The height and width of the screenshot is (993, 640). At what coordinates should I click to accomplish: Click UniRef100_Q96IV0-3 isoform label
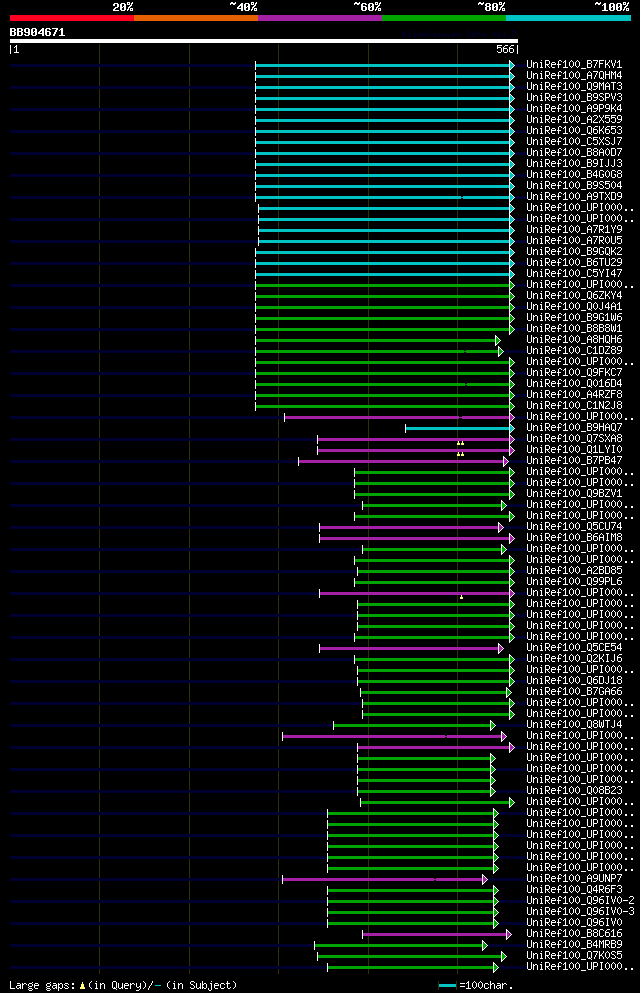tap(580, 911)
